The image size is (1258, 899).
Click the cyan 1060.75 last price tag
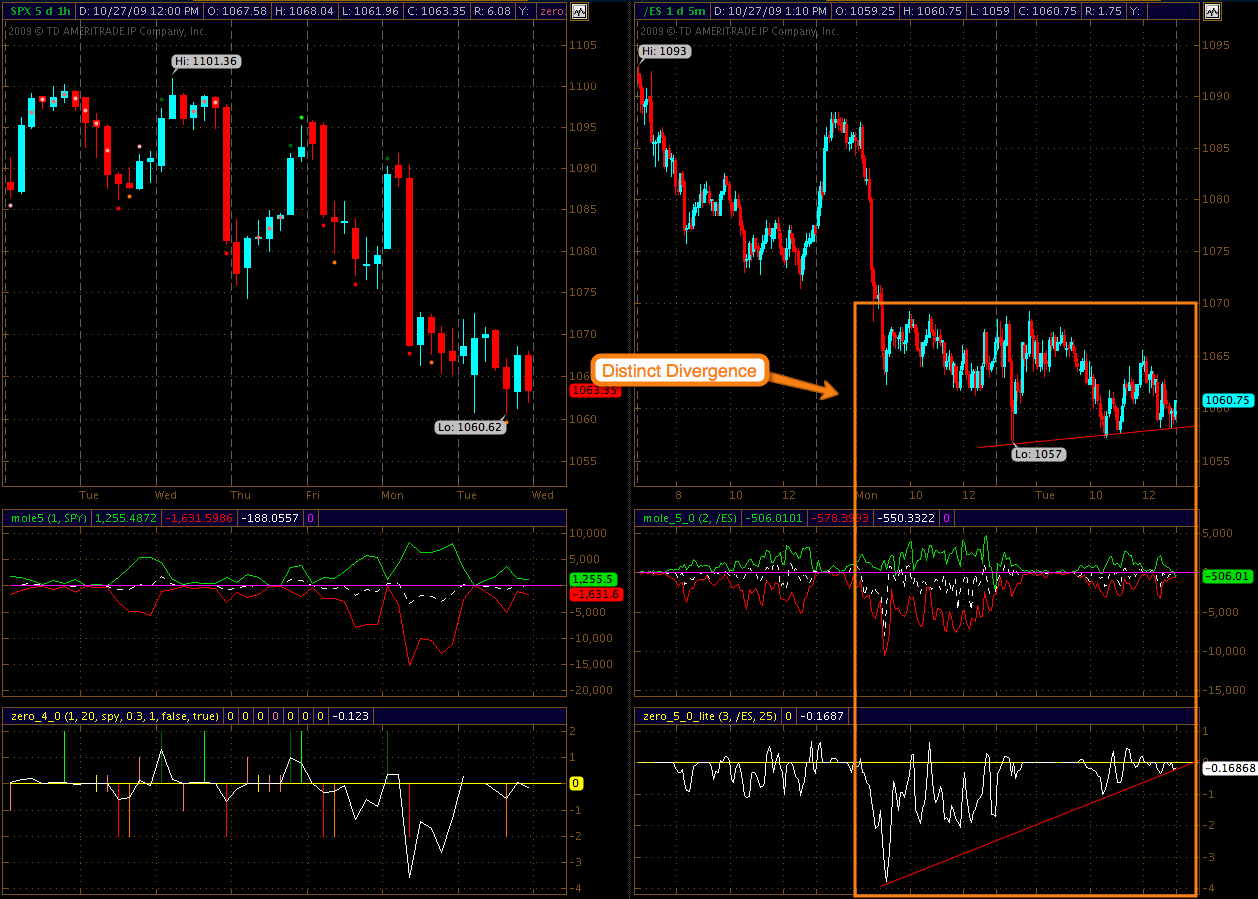pyautogui.click(x=1227, y=401)
